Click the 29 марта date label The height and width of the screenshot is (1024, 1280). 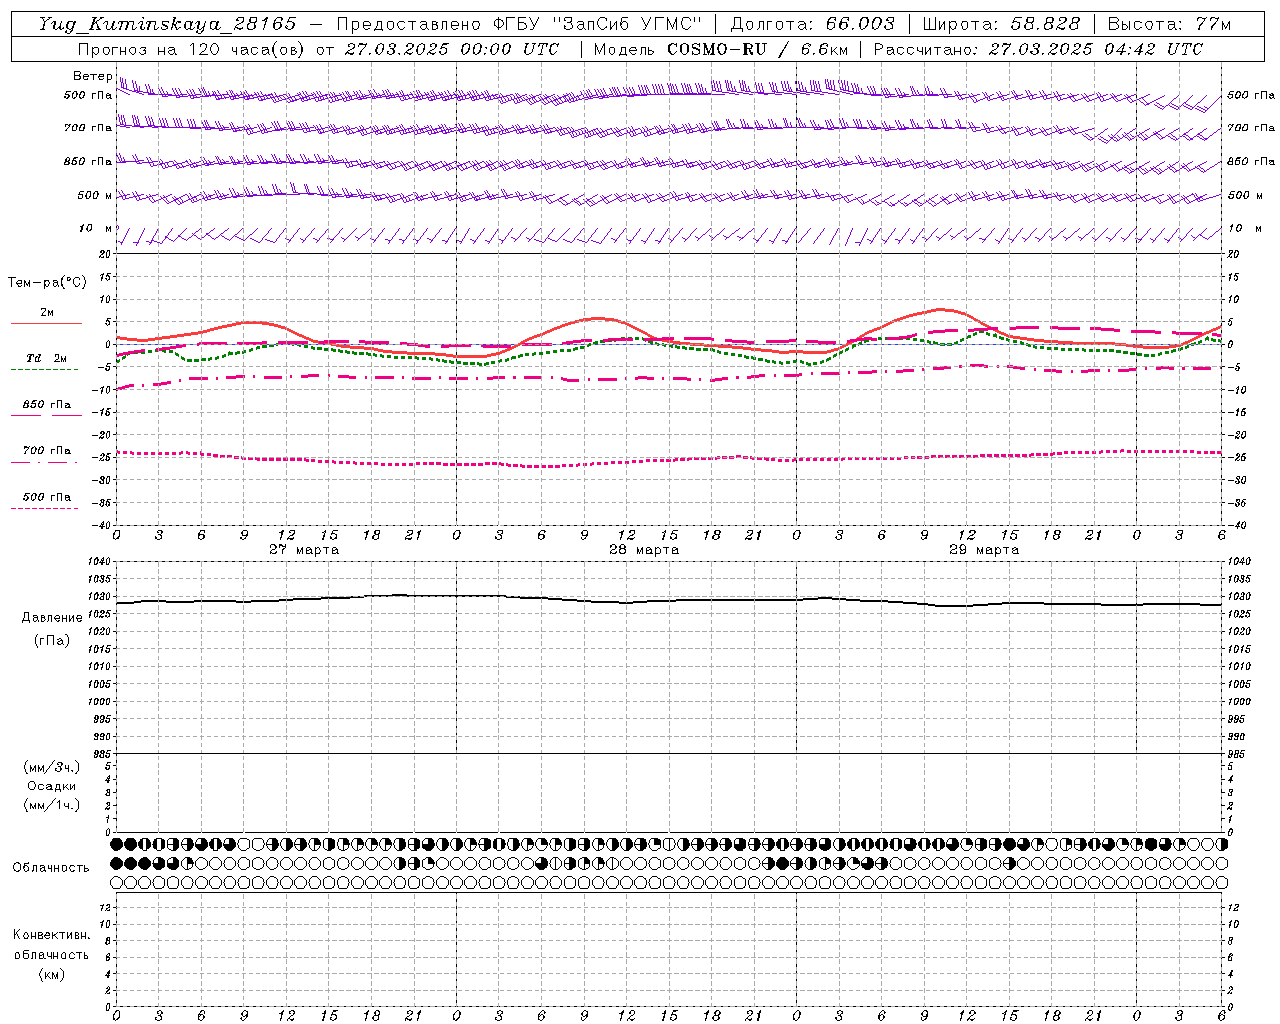(984, 549)
